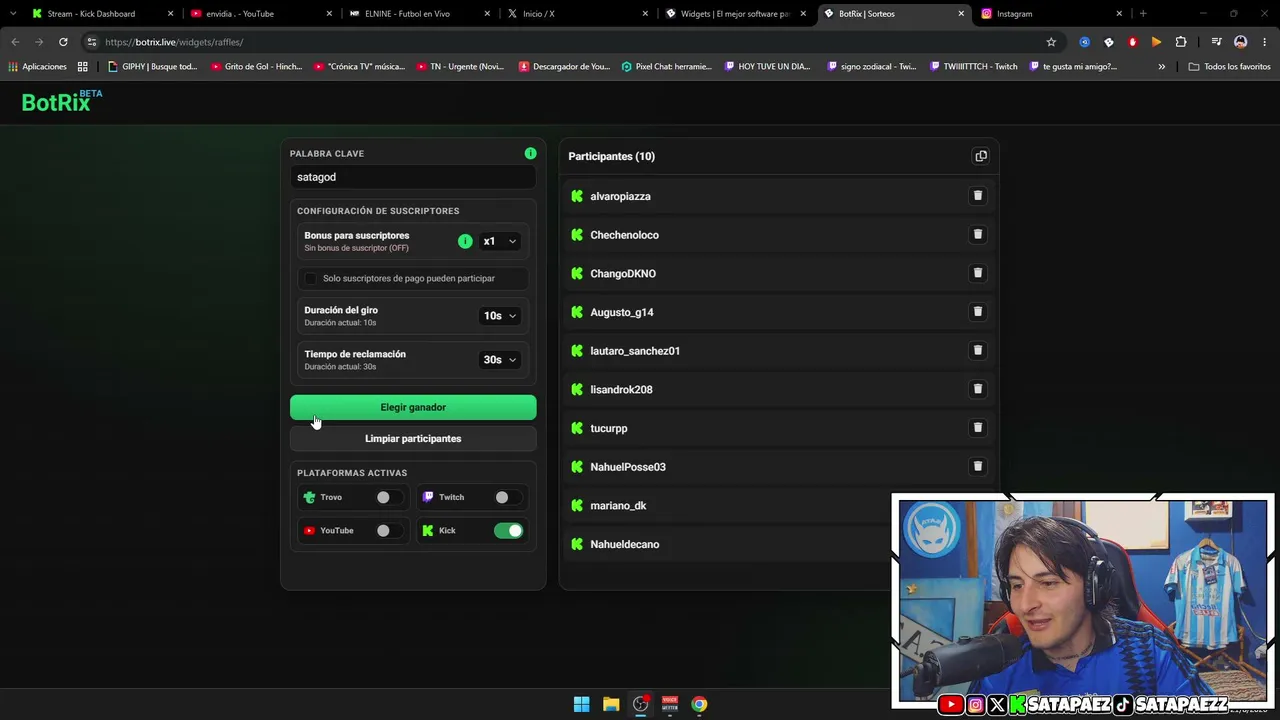Image resolution: width=1280 pixels, height=720 pixels.
Task: Turn on the YouTube platform toggle
Action: tap(389, 531)
